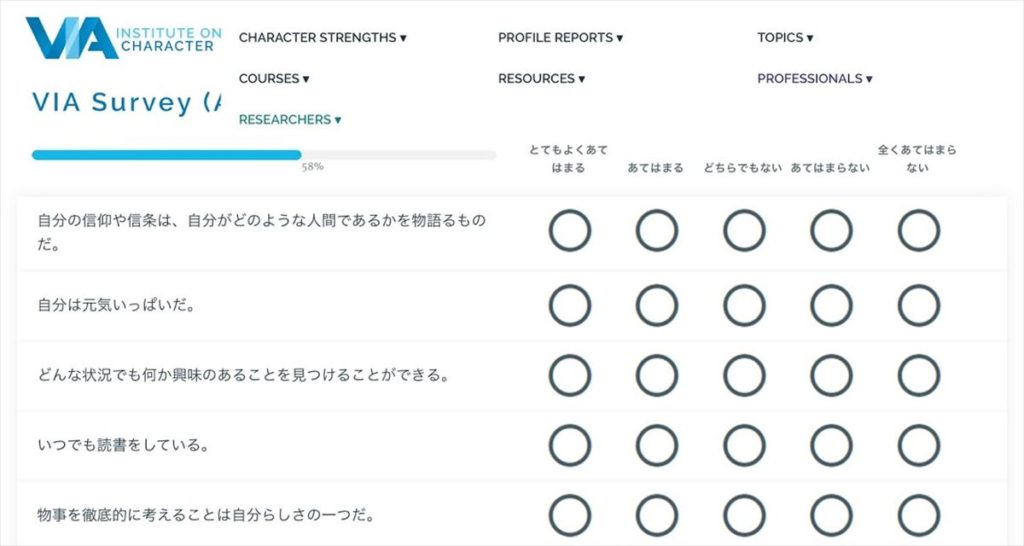This screenshot has width=1024, height=546.
Task: Open the Topics dropdown
Action: [x=785, y=38]
